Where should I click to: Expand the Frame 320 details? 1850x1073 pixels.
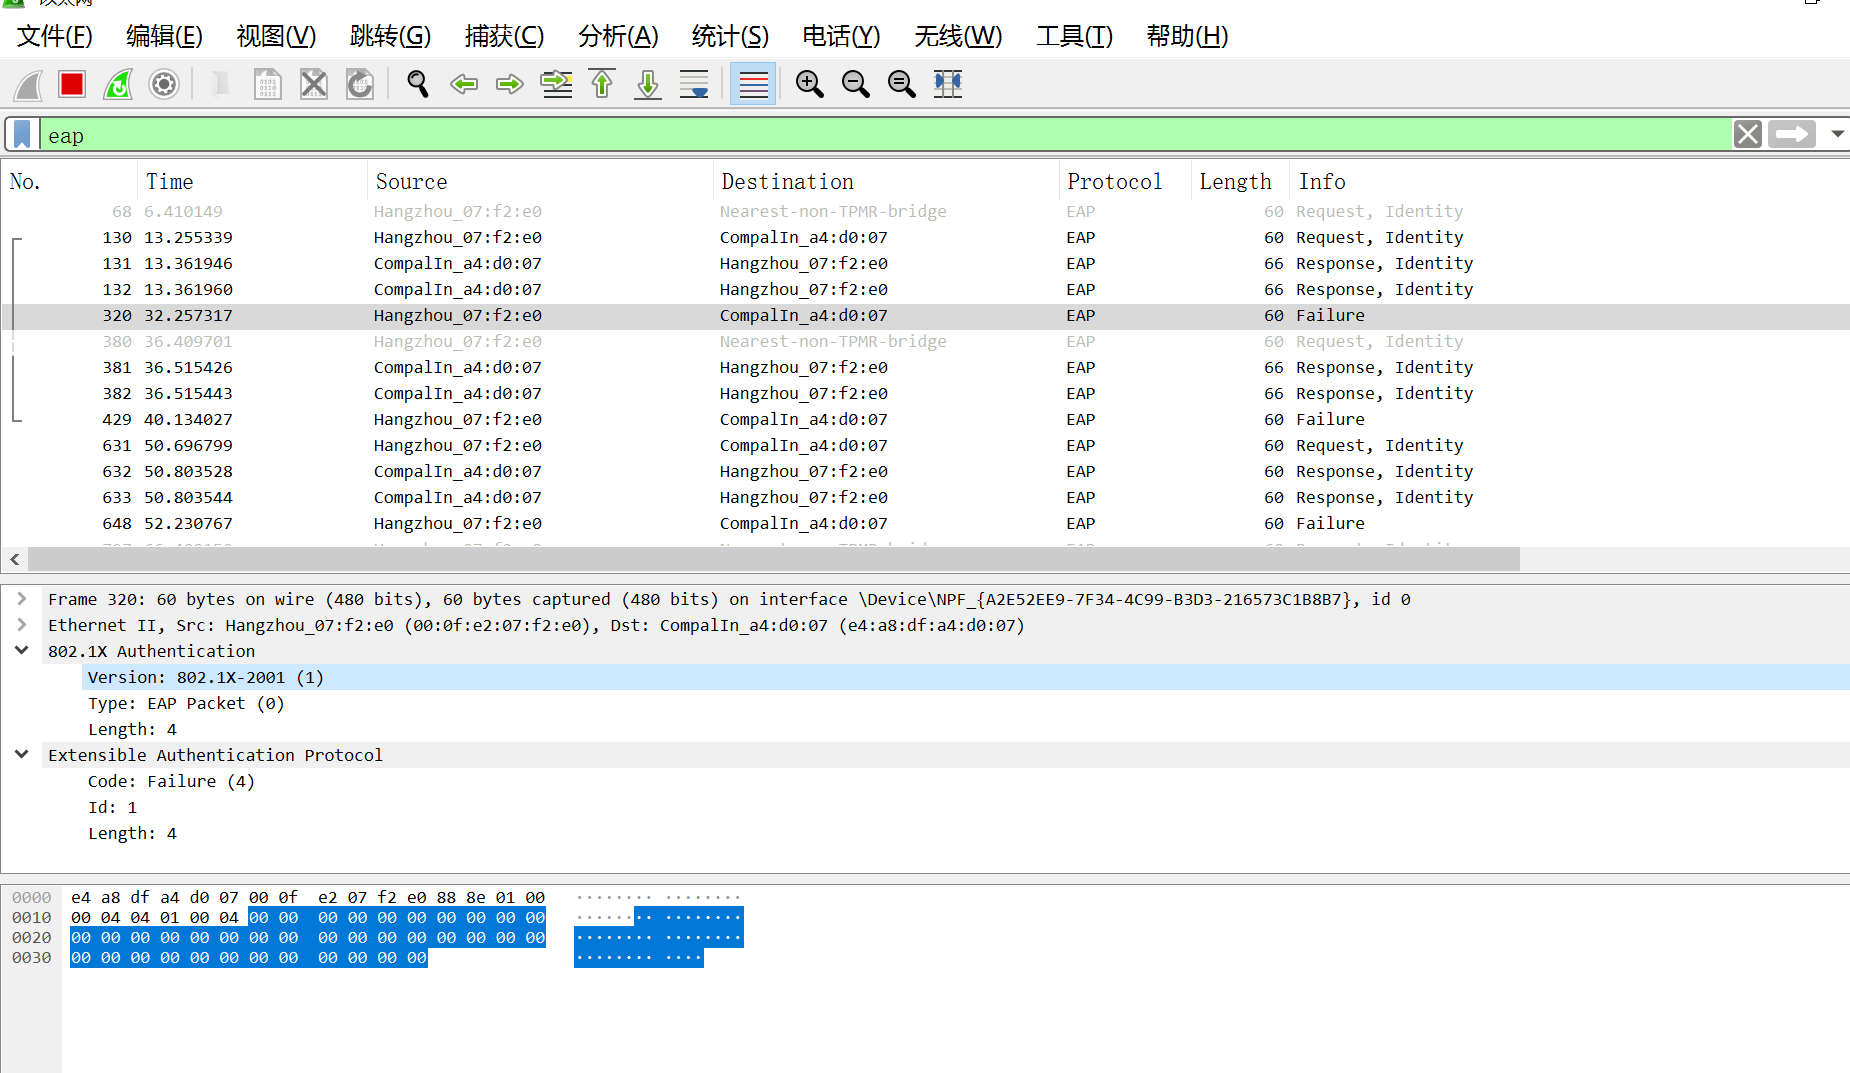pos(21,599)
